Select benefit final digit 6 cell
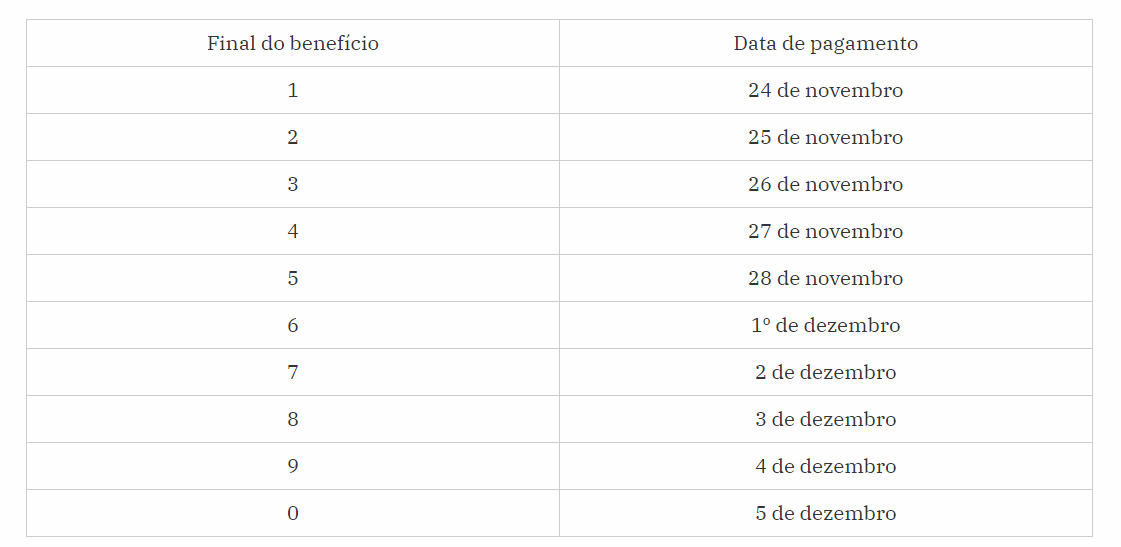This screenshot has height=547, width=1121. click(x=292, y=325)
